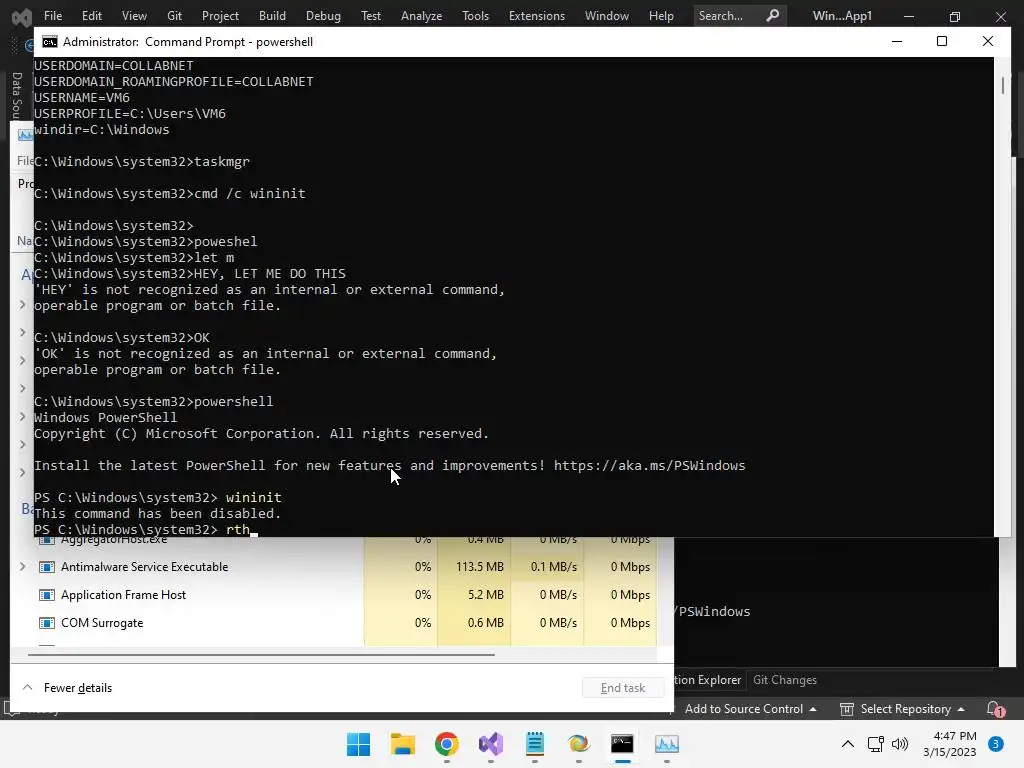
Task: Select the Application Frame Host row
Action: [334, 595]
